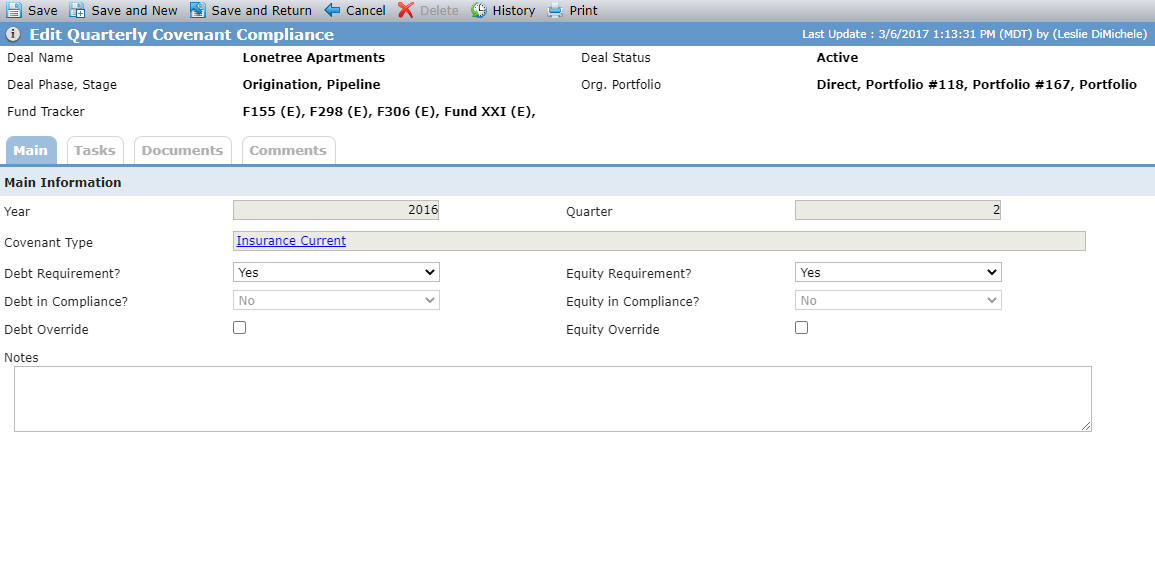Switch to the Documents tab
1155x563 pixels.
pos(183,150)
